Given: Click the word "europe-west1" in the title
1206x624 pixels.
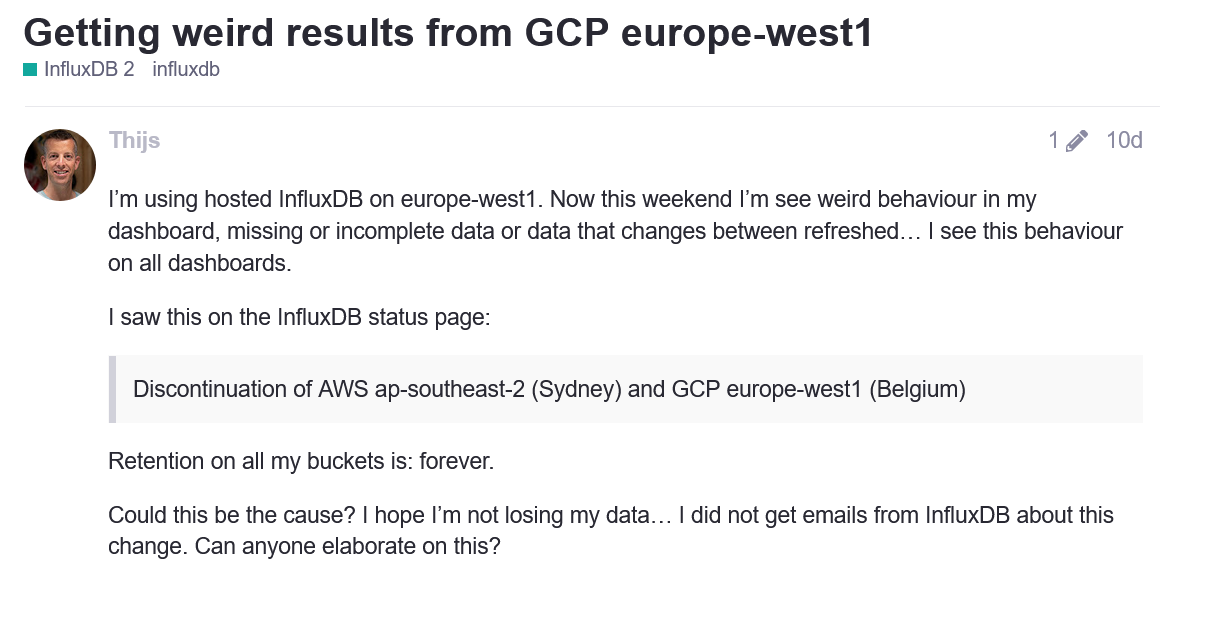Looking at the screenshot, I should click(x=747, y=33).
